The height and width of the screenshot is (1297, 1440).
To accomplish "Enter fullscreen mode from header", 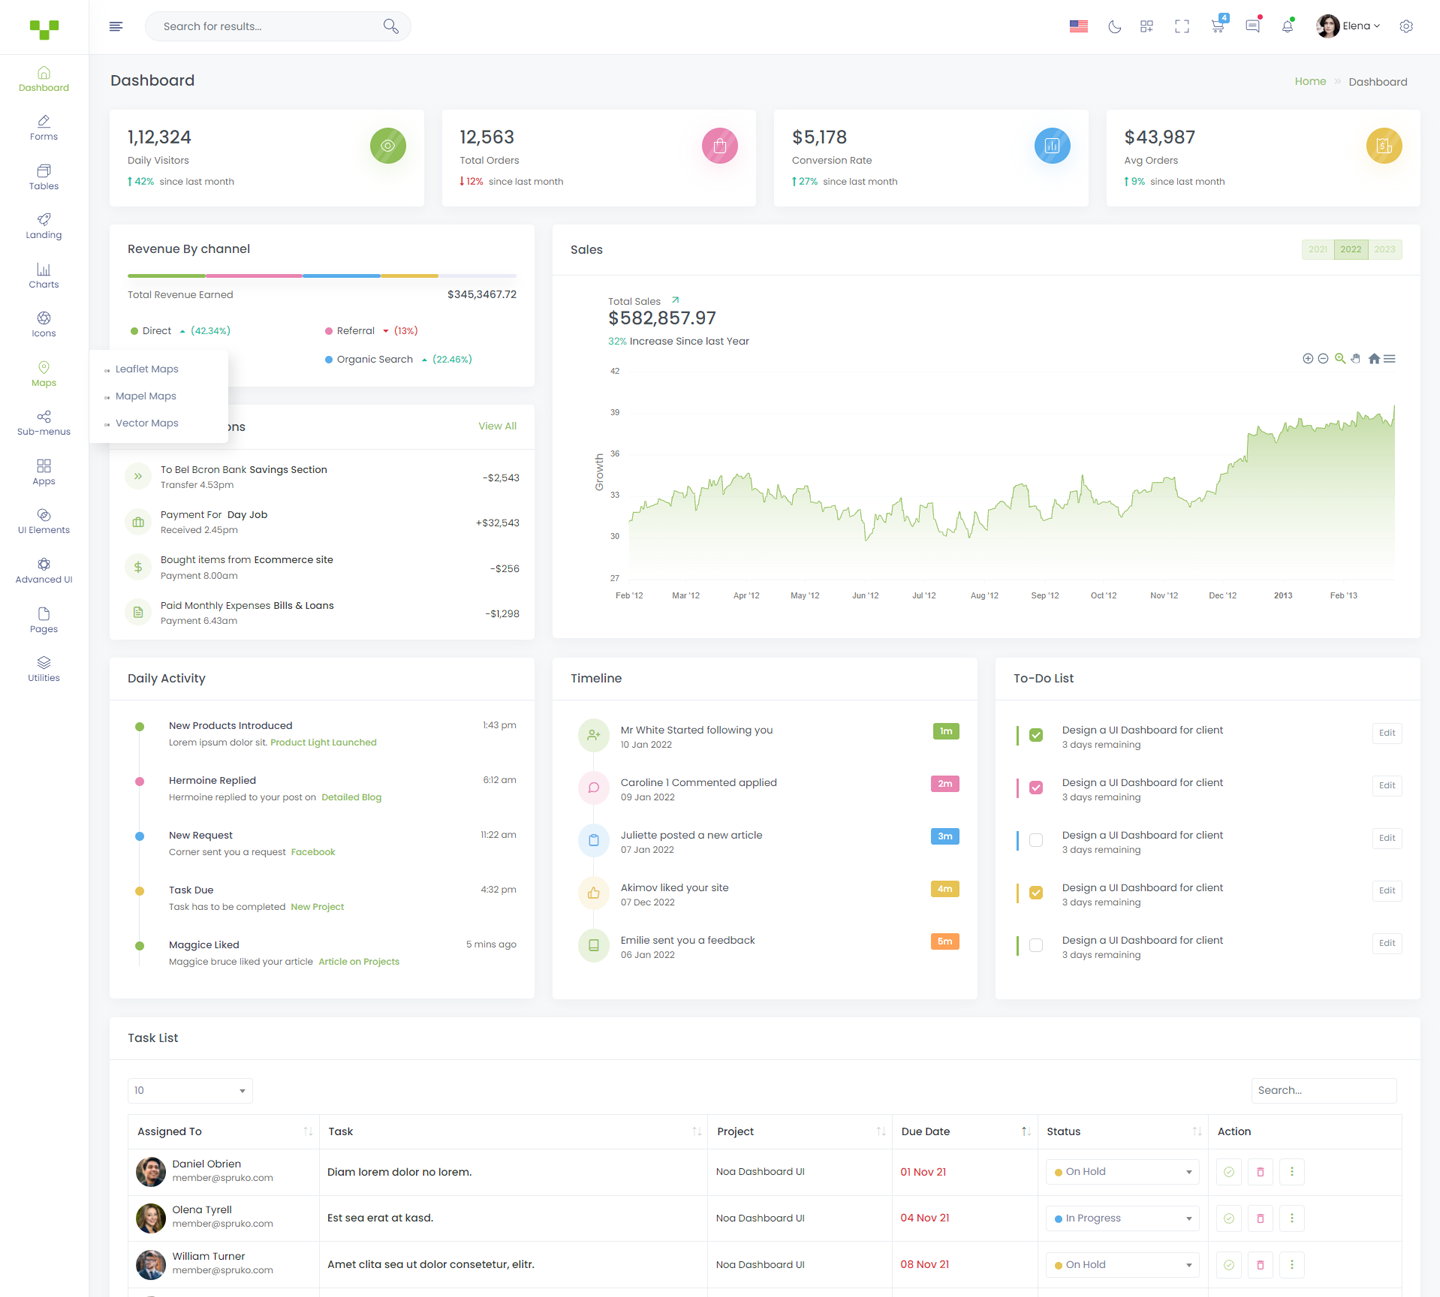I will pos(1182,27).
